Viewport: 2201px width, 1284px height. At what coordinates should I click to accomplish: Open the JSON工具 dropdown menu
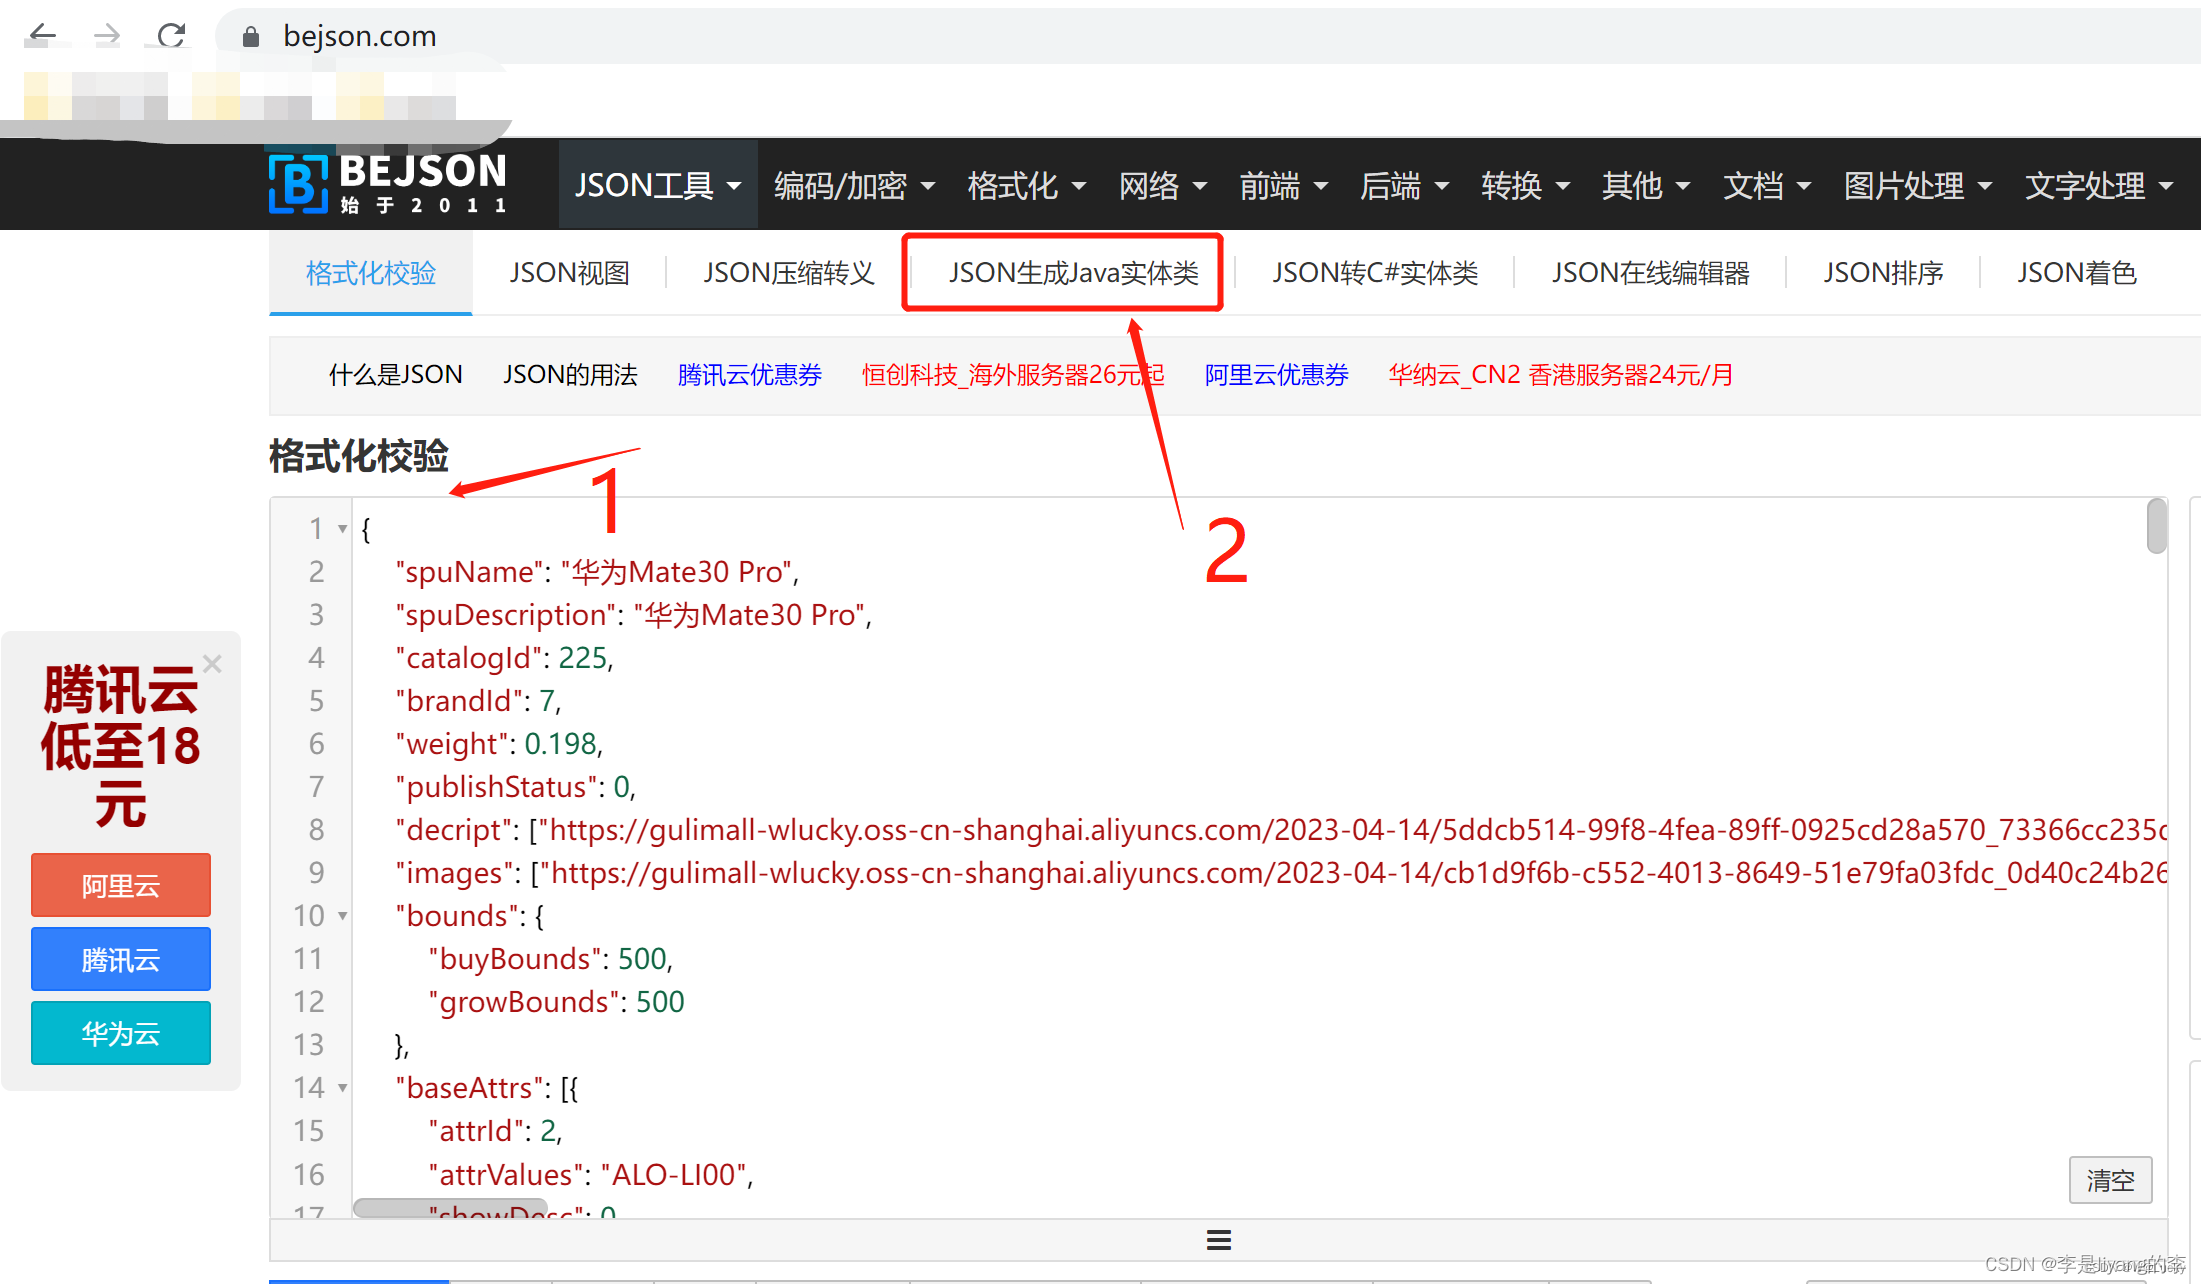click(x=657, y=185)
